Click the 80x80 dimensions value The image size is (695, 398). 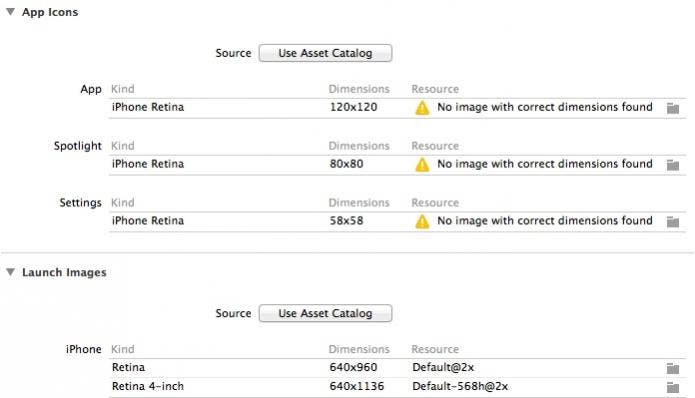pyautogui.click(x=346, y=164)
